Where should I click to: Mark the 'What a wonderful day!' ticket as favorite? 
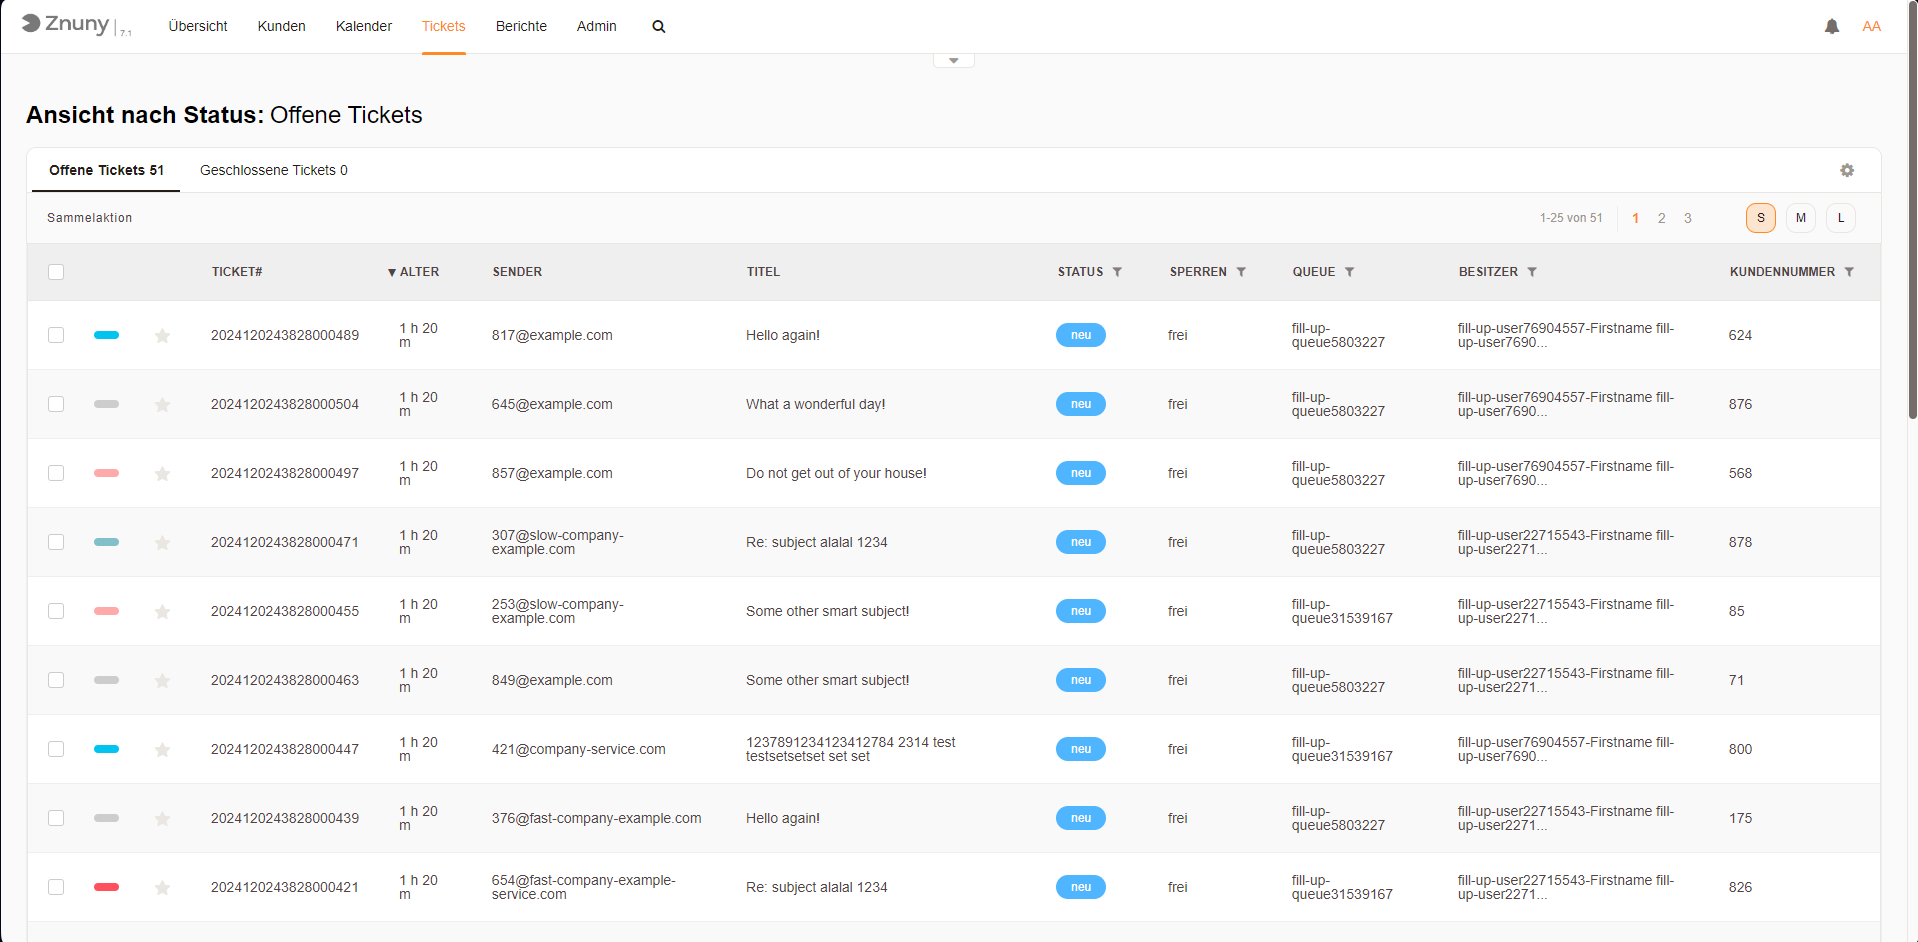[162, 405]
